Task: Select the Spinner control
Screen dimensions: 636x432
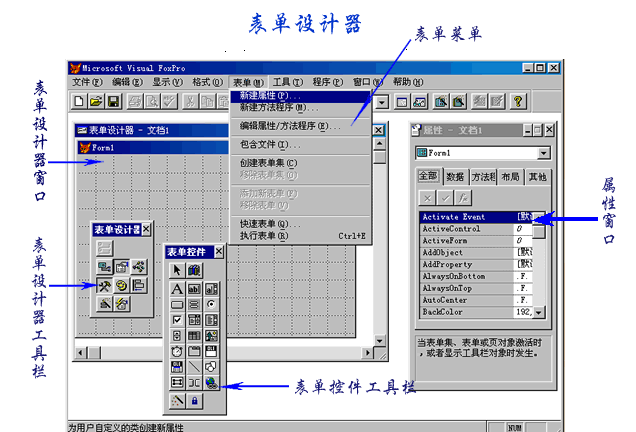Action: pyautogui.click(x=177, y=335)
